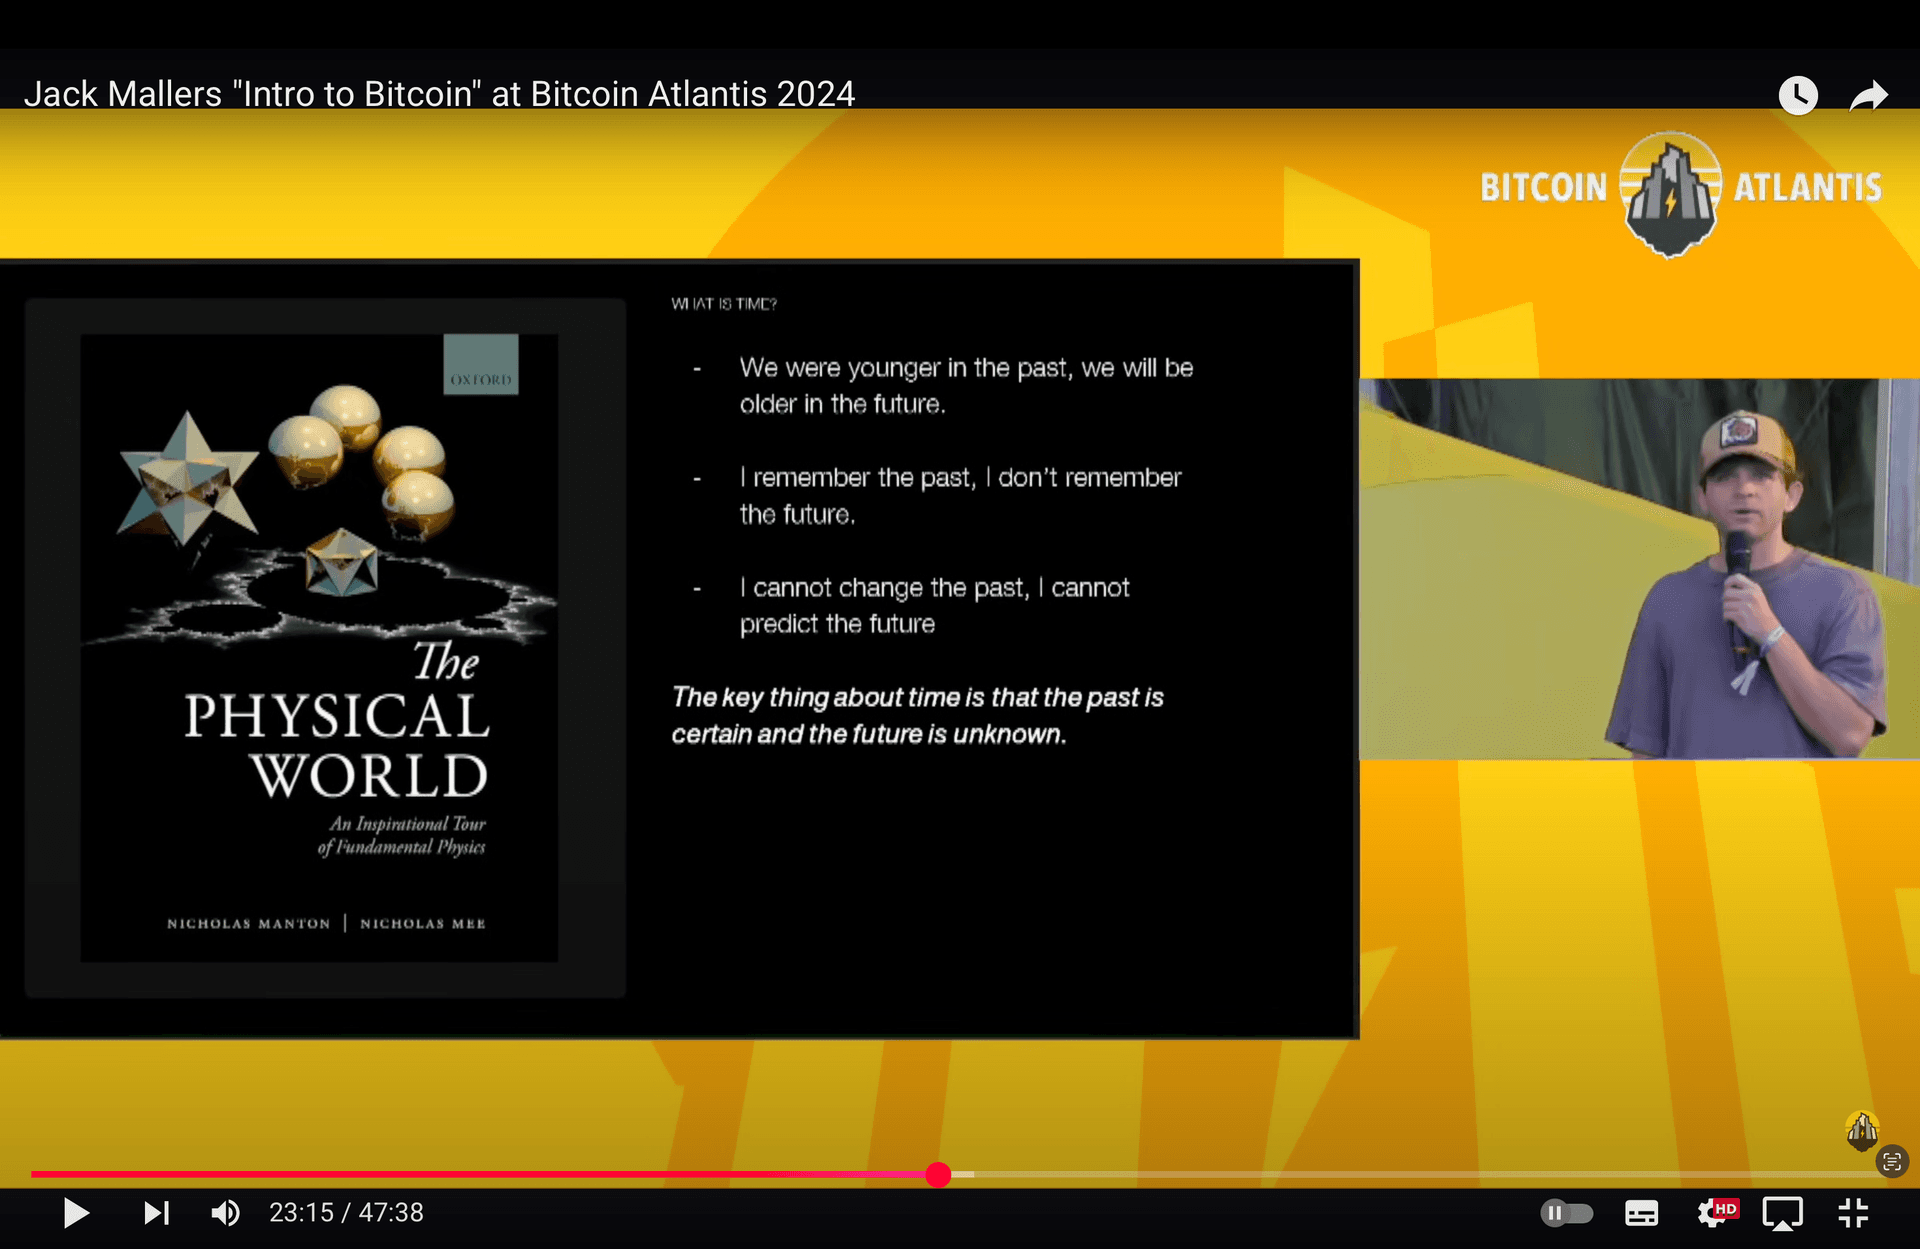Click the Bitcoin Atlantis channel watermark
The height and width of the screenshot is (1249, 1920).
tap(1861, 1130)
